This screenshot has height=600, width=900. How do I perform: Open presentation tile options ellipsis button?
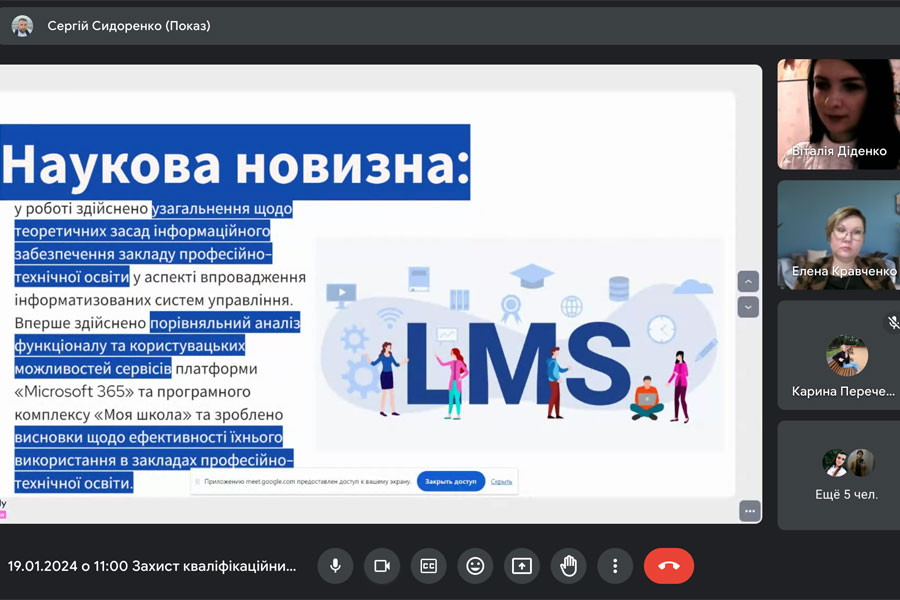point(750,511)
